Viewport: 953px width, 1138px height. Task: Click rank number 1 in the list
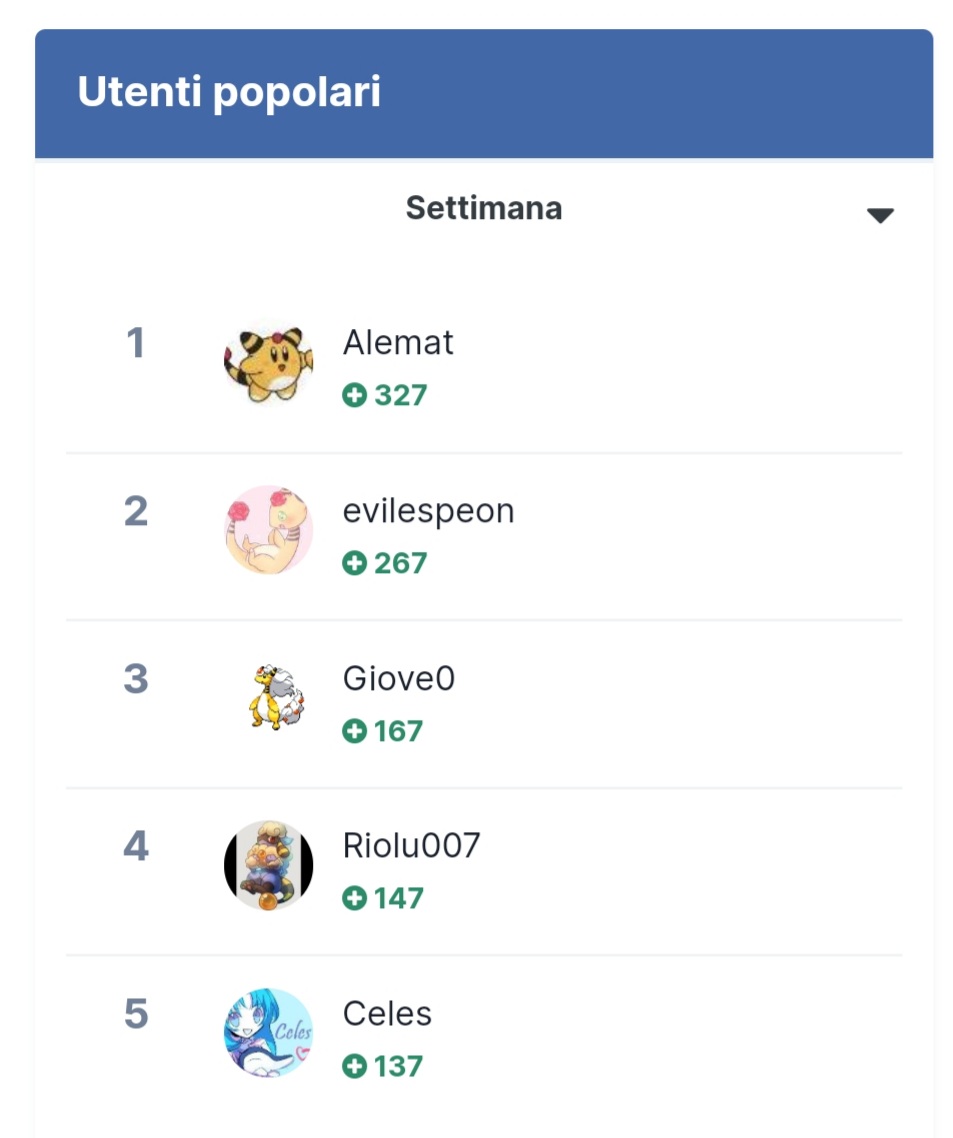[136, 344]
